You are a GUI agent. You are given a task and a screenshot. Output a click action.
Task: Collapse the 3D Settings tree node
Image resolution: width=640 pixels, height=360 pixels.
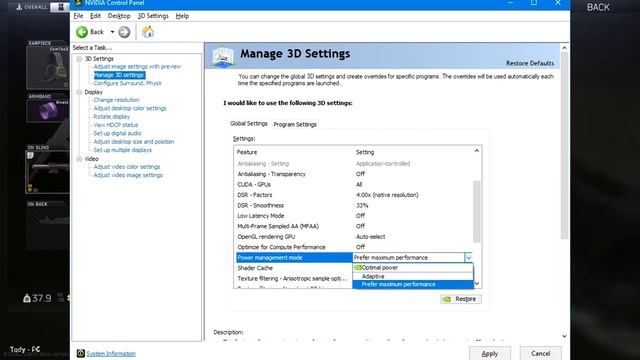coord(79,59)
